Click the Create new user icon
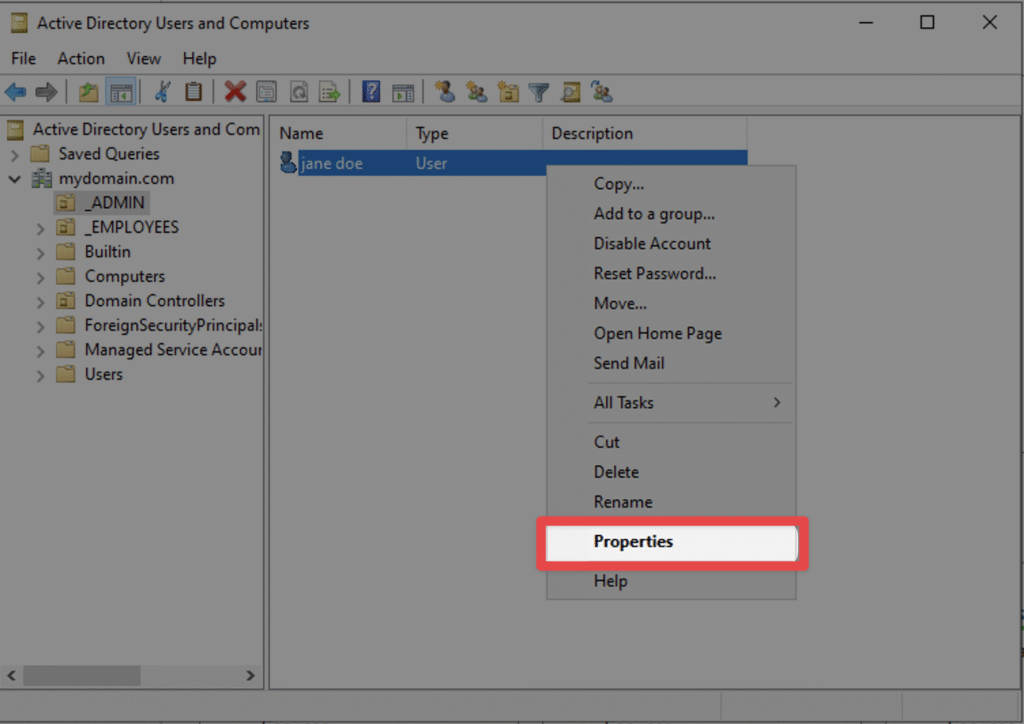Image resolution: width=1024 pixels, height=724 pixels. (445, 93)
